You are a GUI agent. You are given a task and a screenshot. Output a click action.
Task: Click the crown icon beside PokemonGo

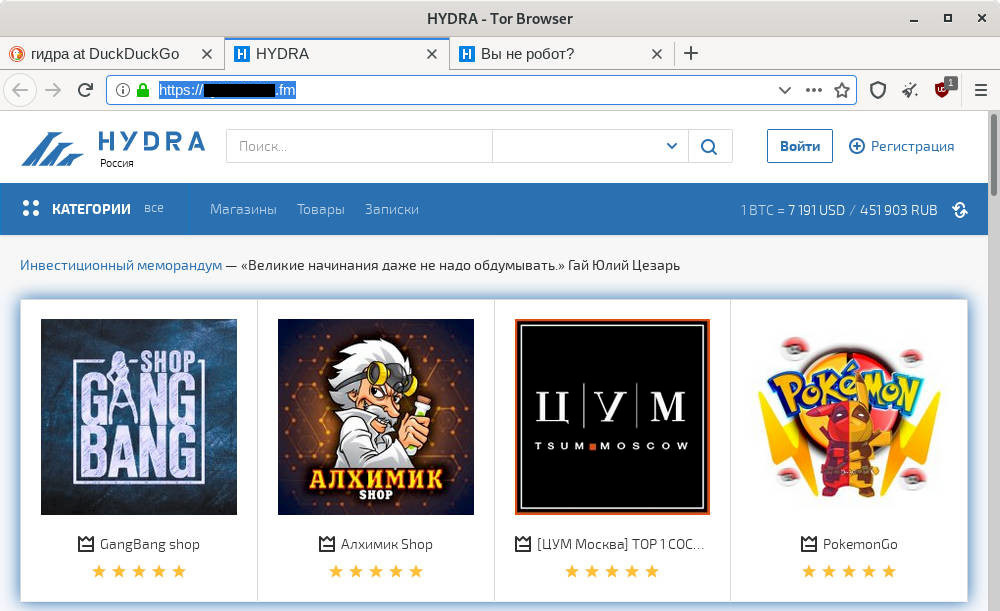(809, 544)
